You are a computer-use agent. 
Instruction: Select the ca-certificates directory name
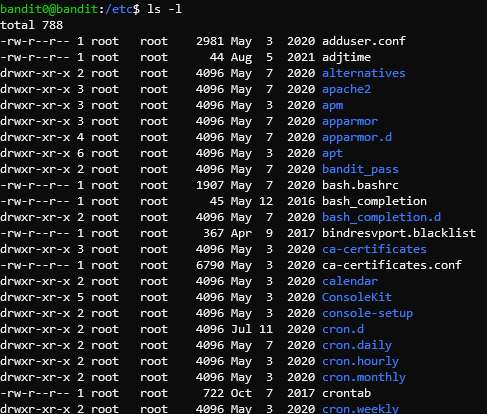[x=374, y=249]
